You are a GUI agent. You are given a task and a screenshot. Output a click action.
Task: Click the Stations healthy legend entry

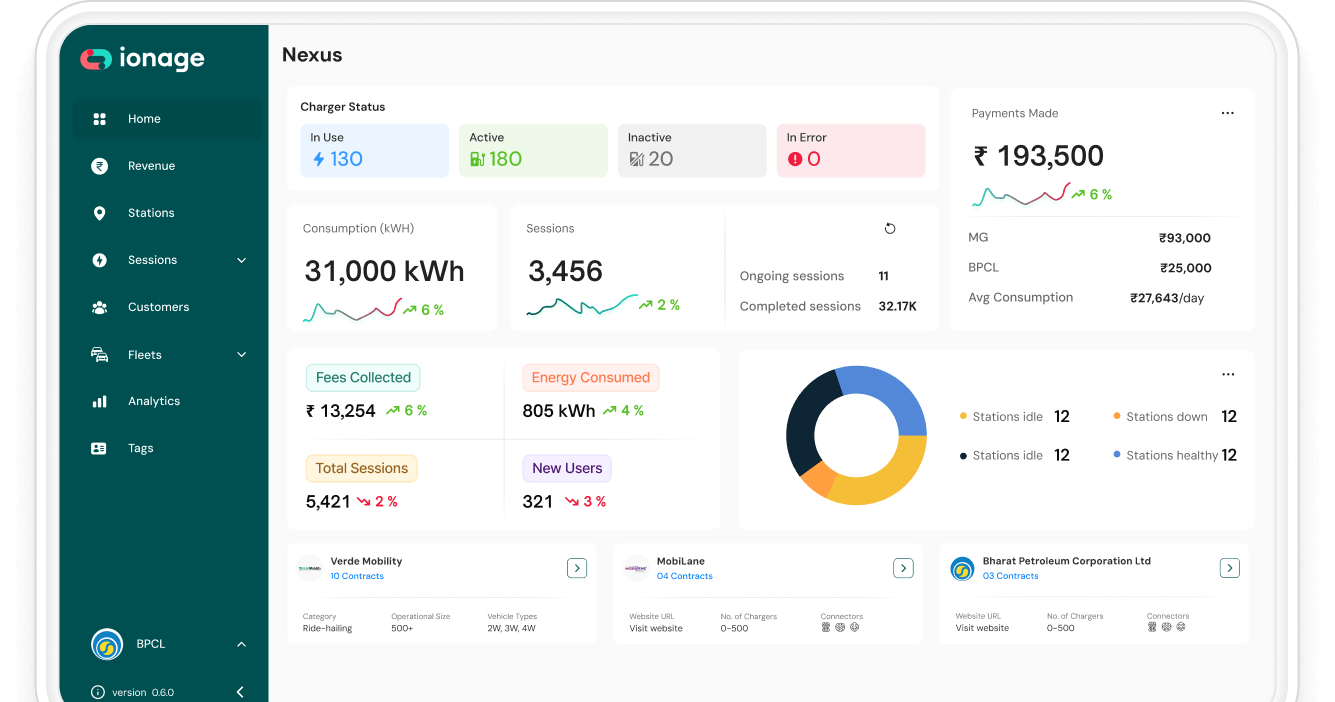(x=1175, y=455)
